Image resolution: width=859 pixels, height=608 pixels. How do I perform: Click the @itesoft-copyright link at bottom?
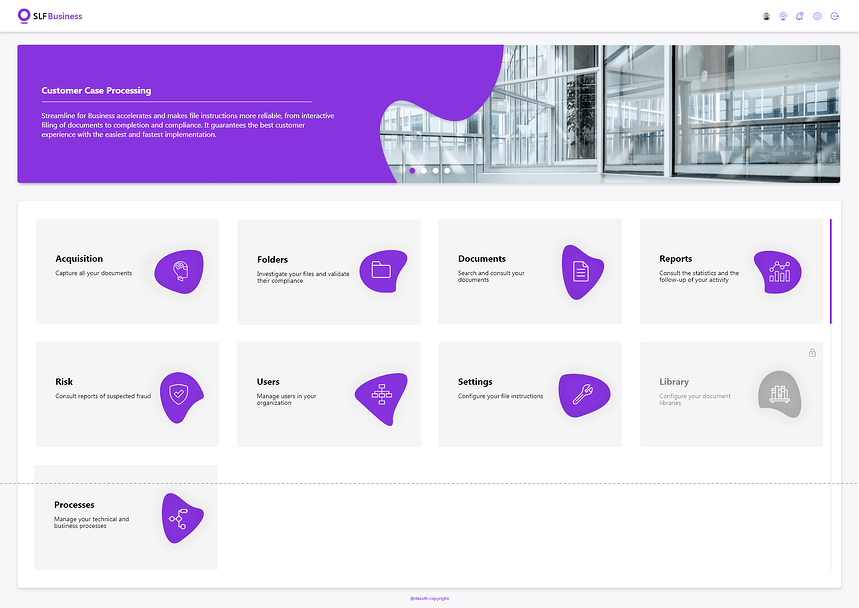[x=429, y=597]
